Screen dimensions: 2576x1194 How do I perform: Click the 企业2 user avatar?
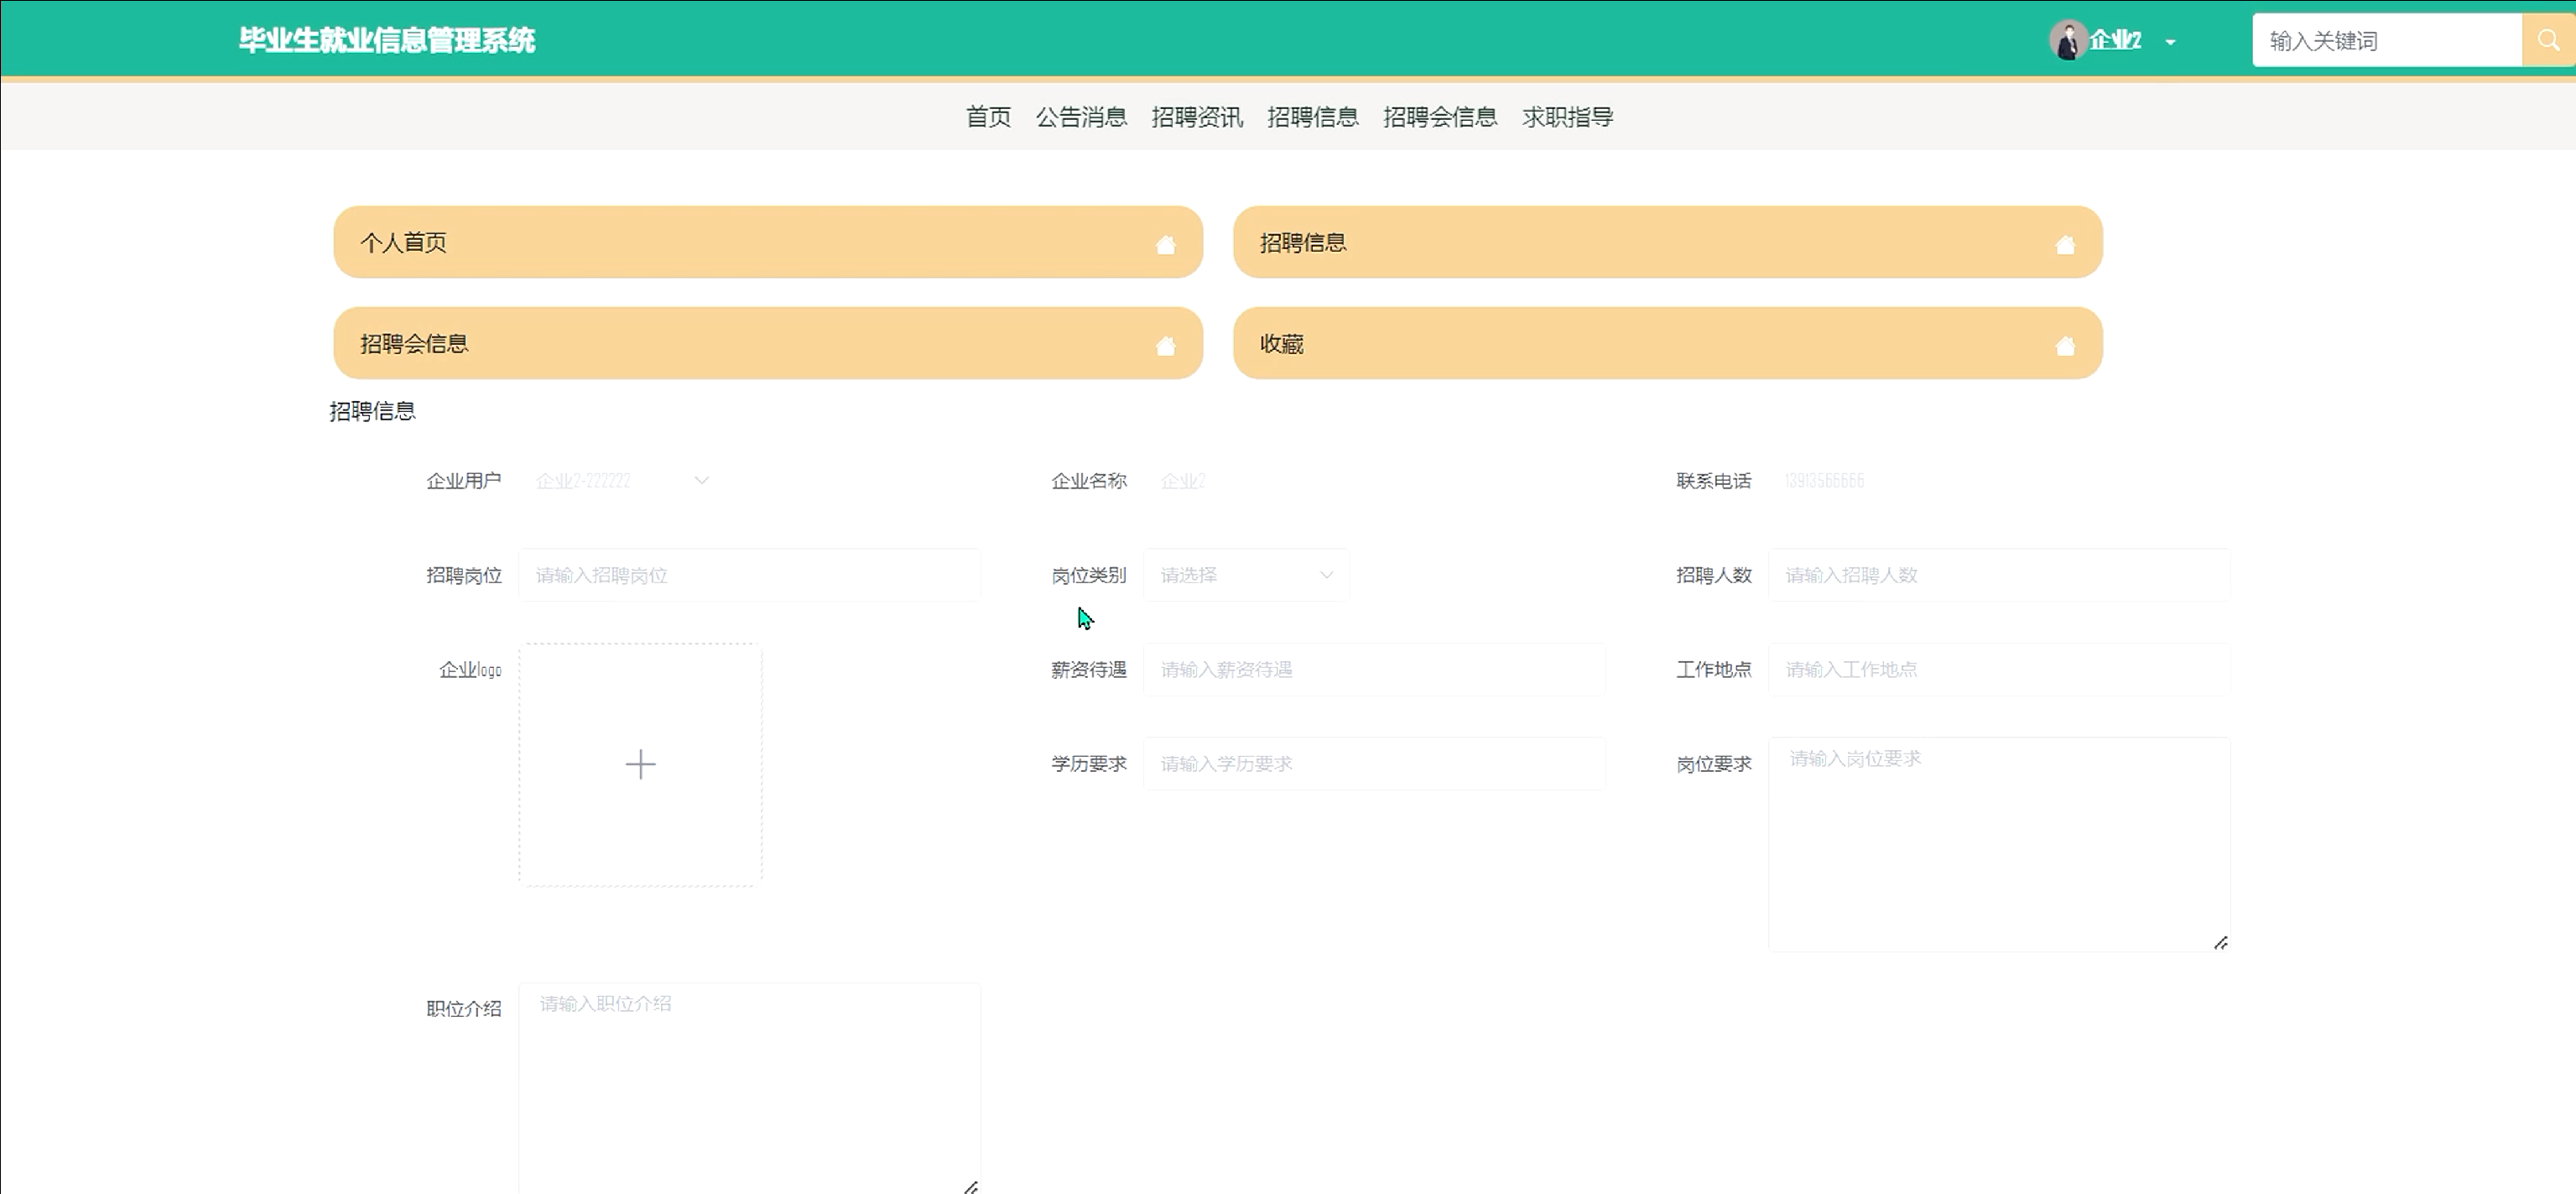(2066, 40)
